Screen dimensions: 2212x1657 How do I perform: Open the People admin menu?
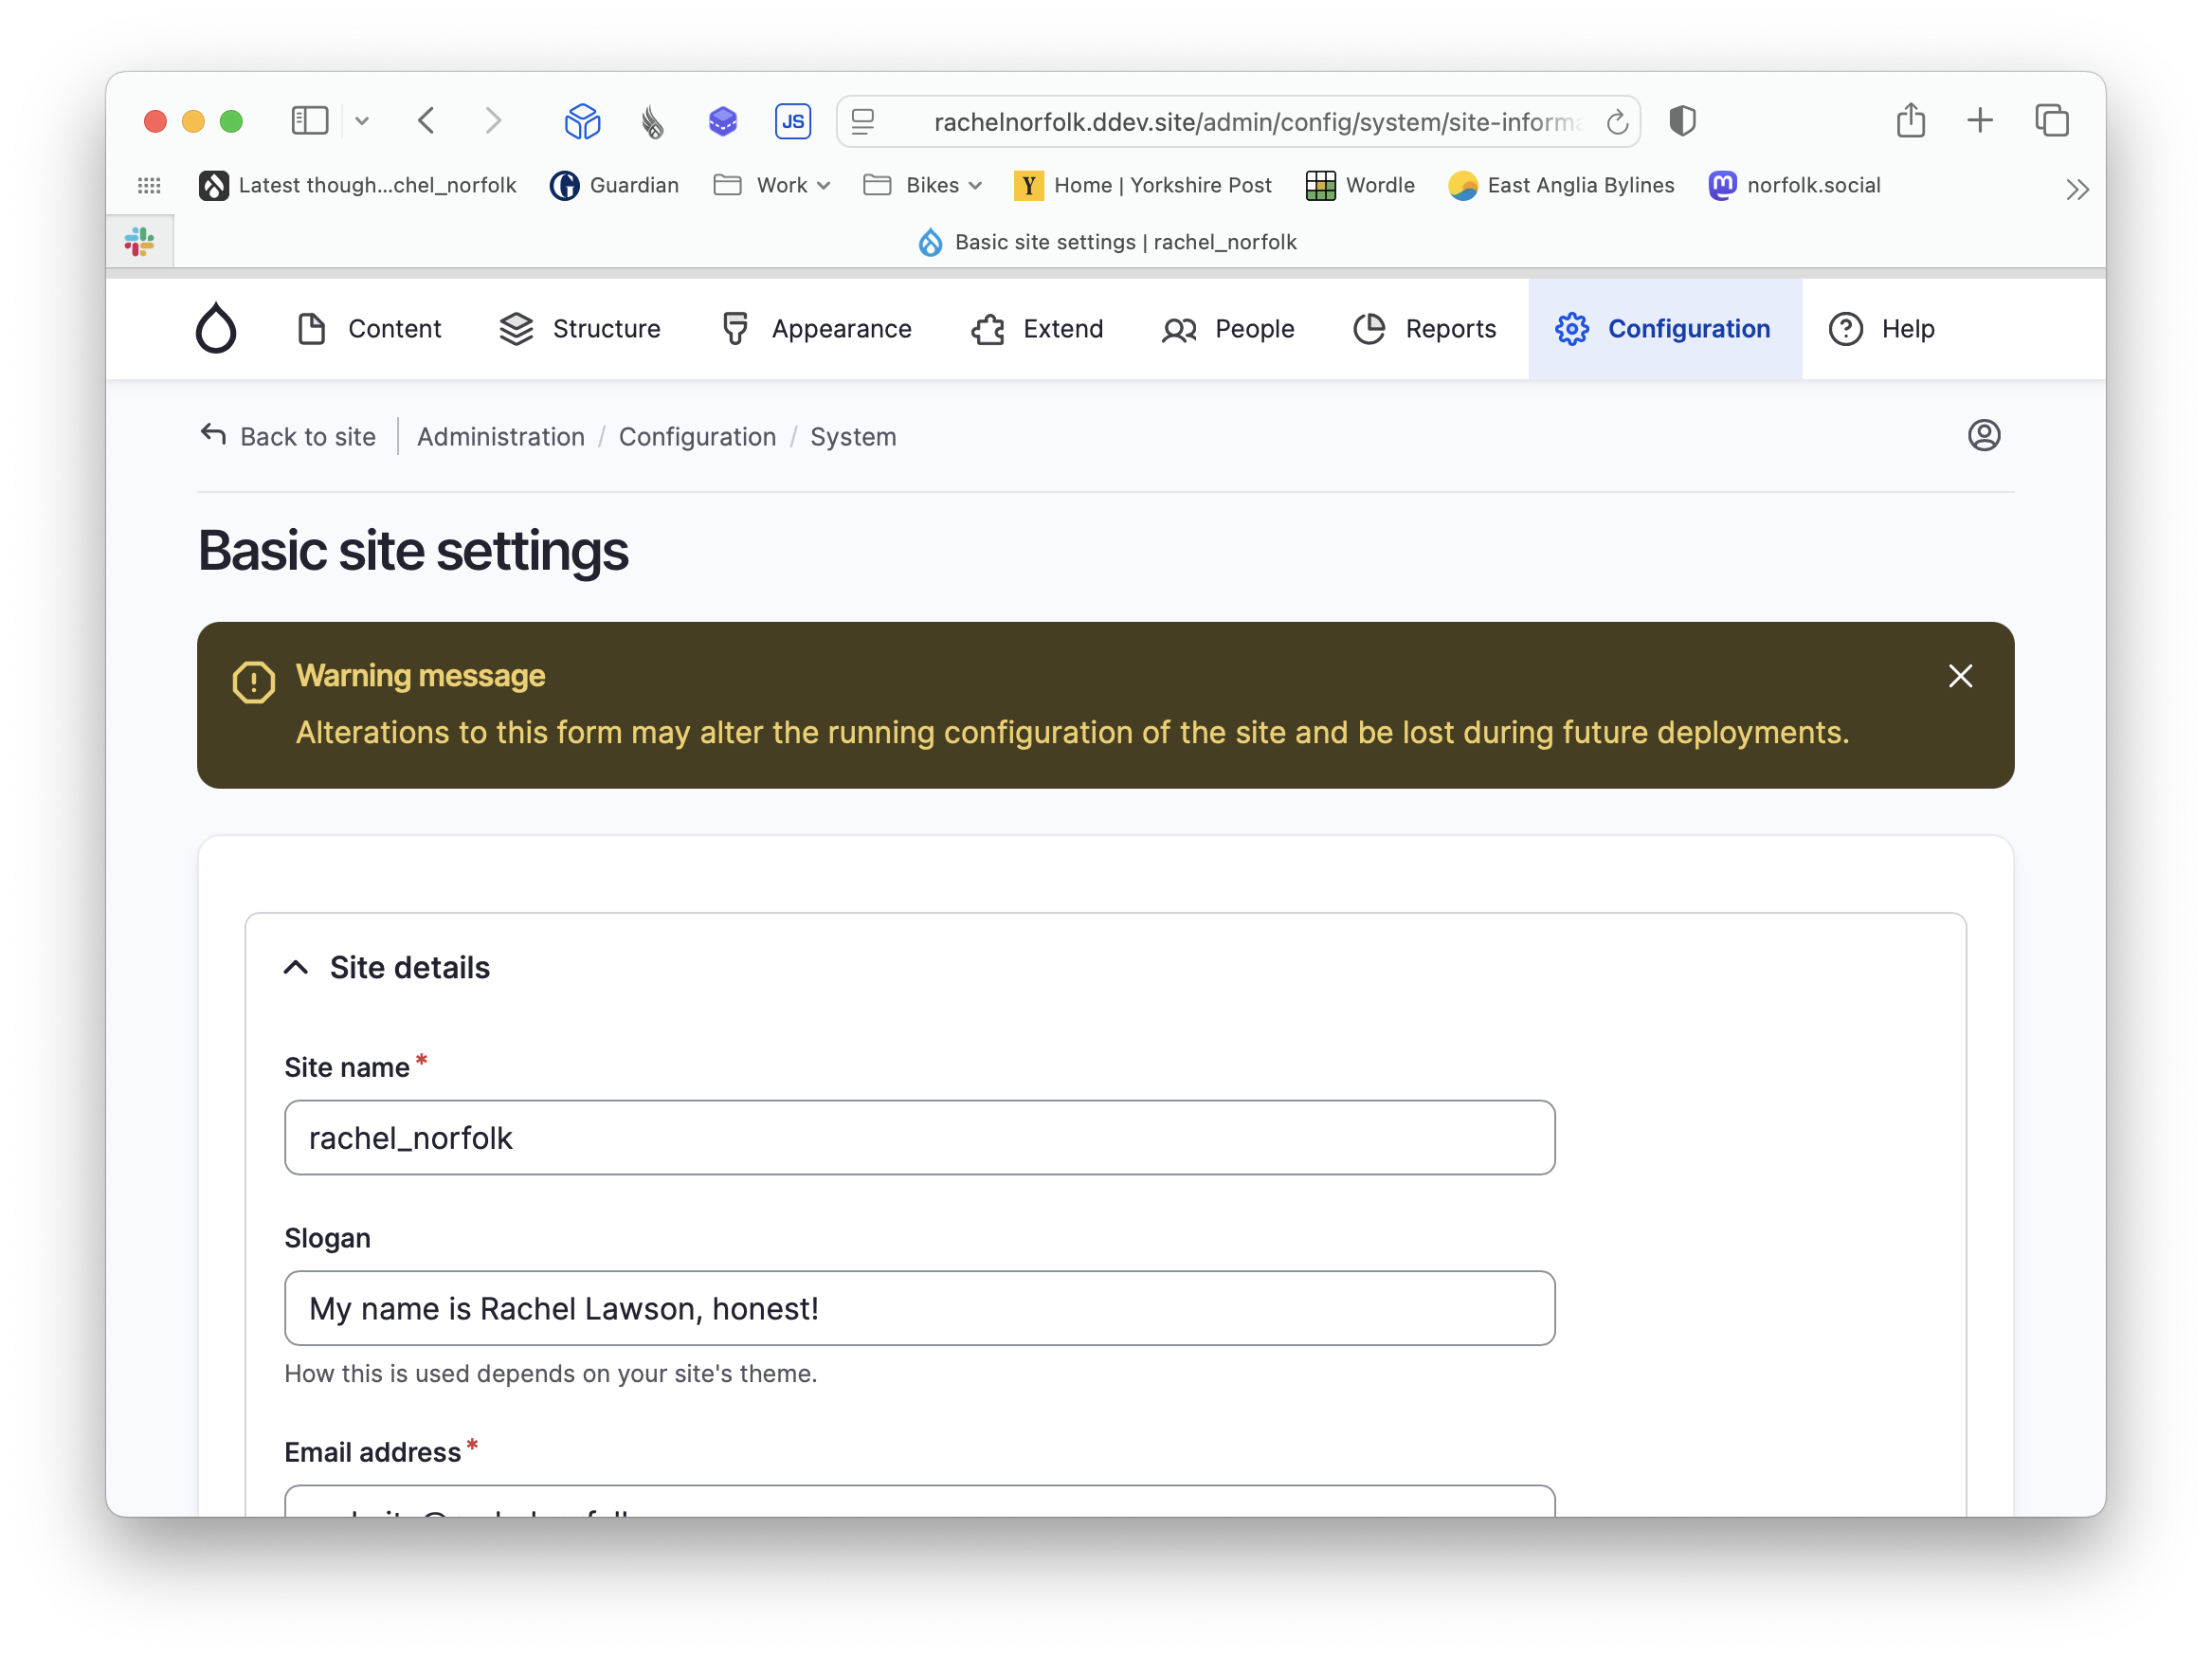coord(1228,329)
